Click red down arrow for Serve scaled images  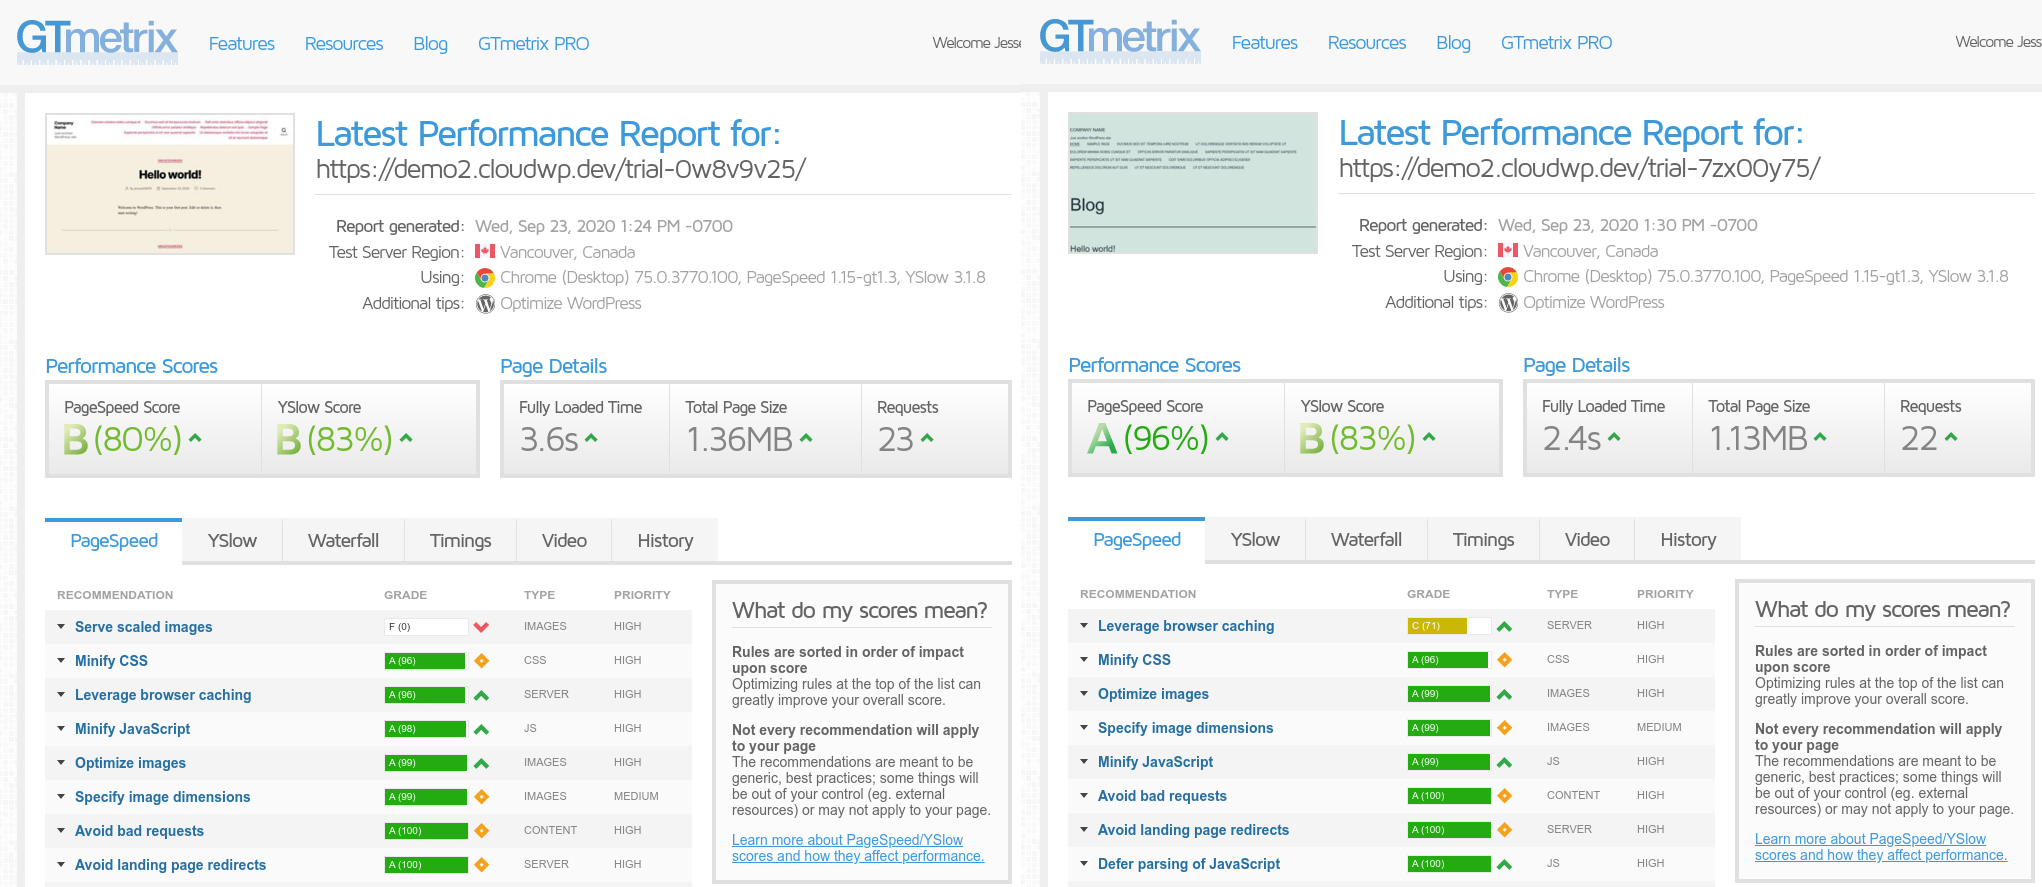[481, 627]
